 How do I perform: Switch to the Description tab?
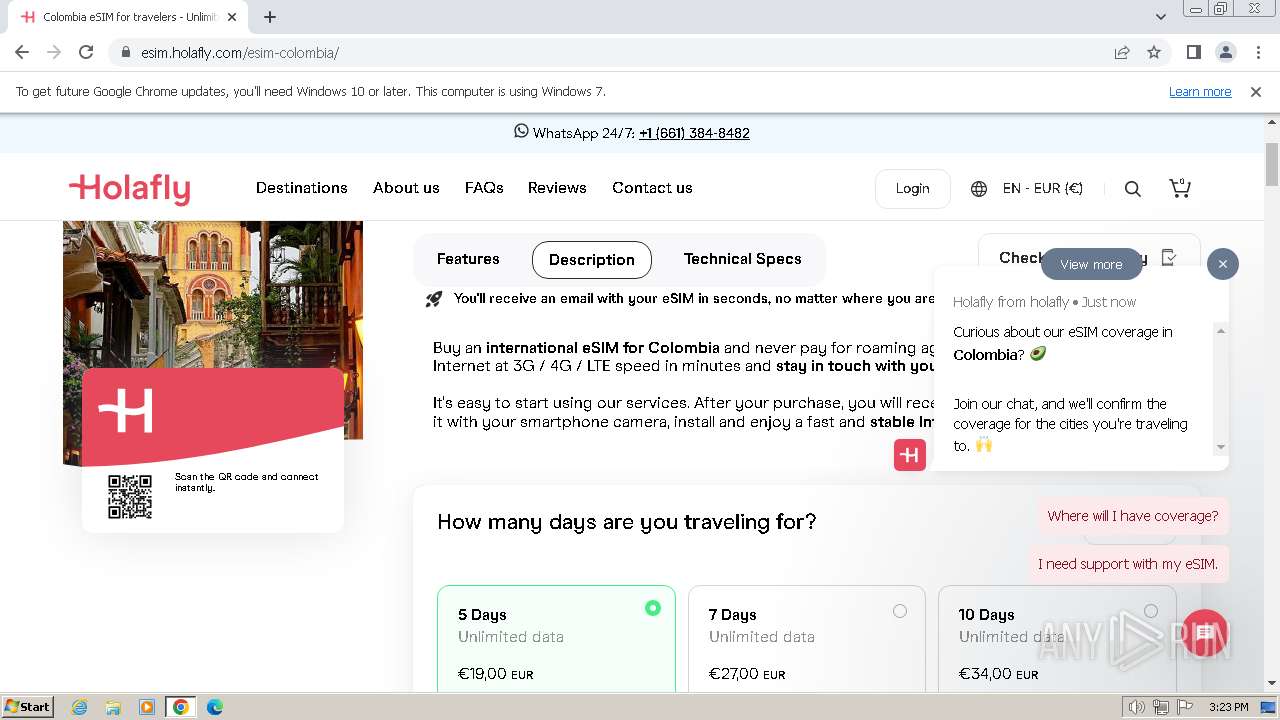pyautogui.click(x=592, y=260)
